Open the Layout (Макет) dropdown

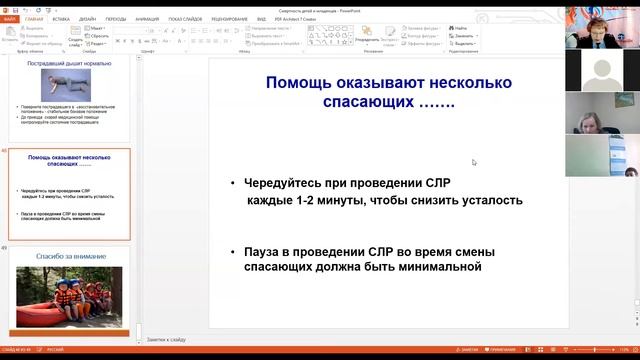pos(95,28)
